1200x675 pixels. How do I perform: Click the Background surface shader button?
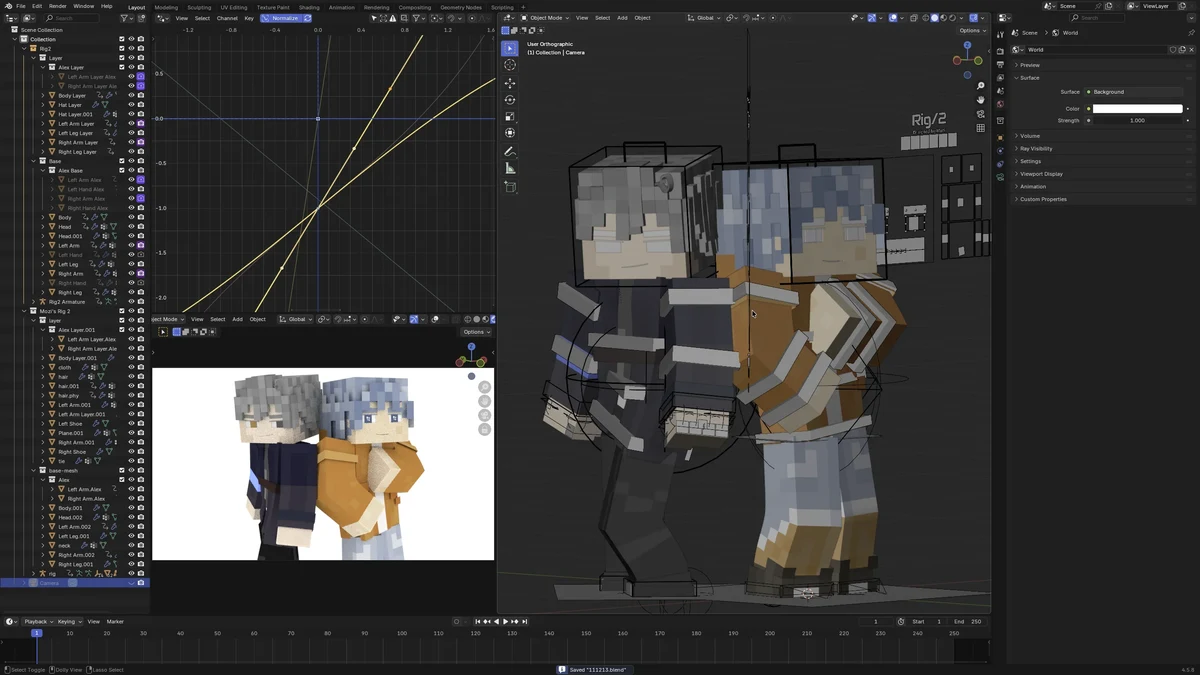1135,92
